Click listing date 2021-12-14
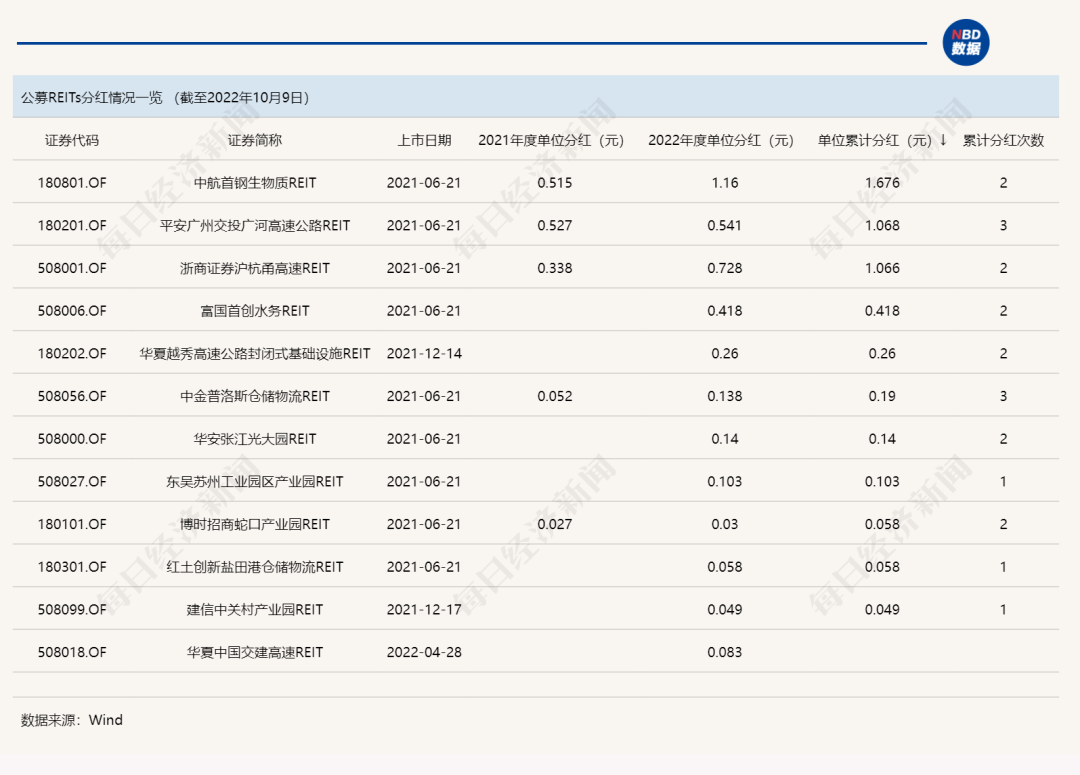The image size is (1080, 775). point(424,354)
